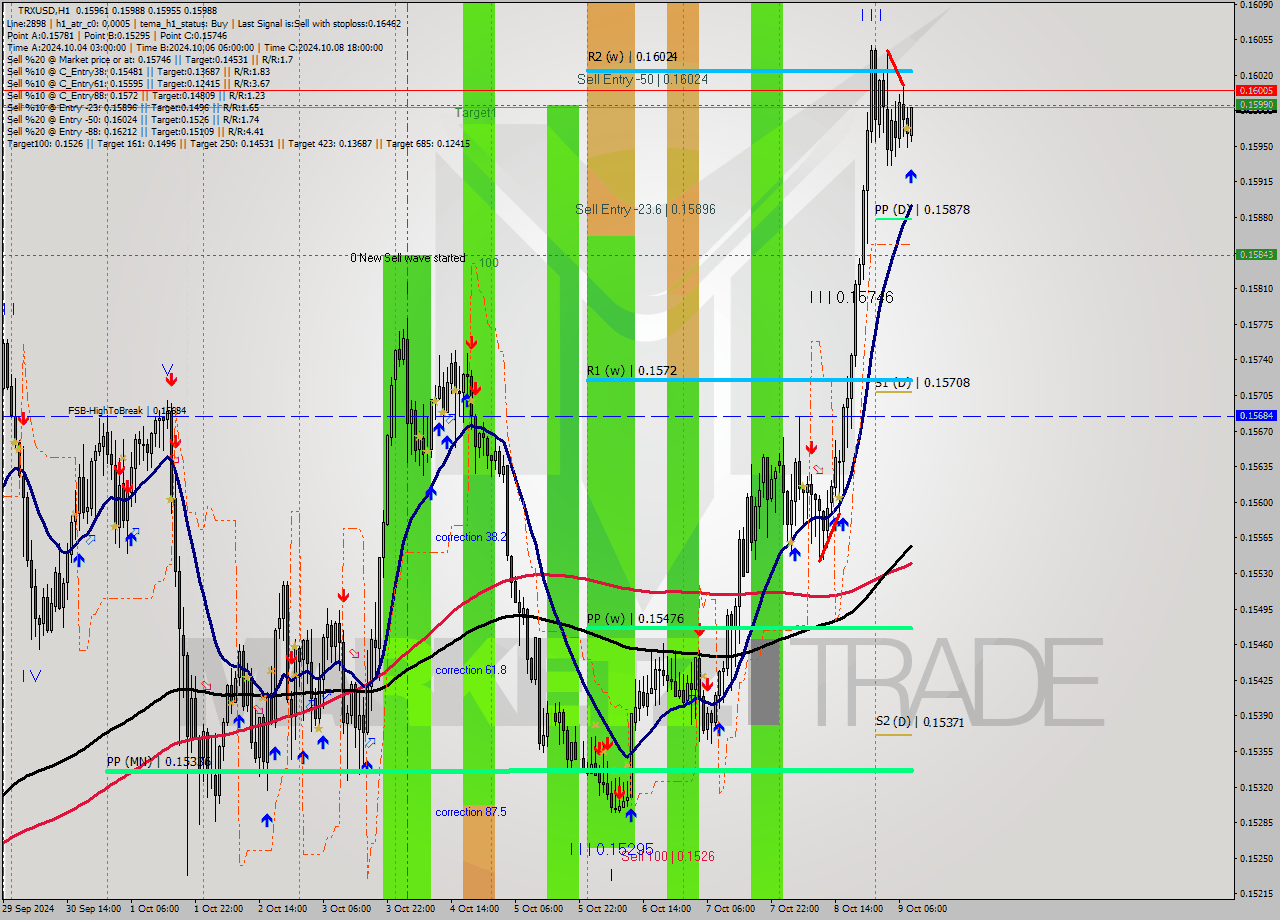Select the 'Sell %20 @ Market price' info line
1280x920 pixels.
tap(149, 59)
